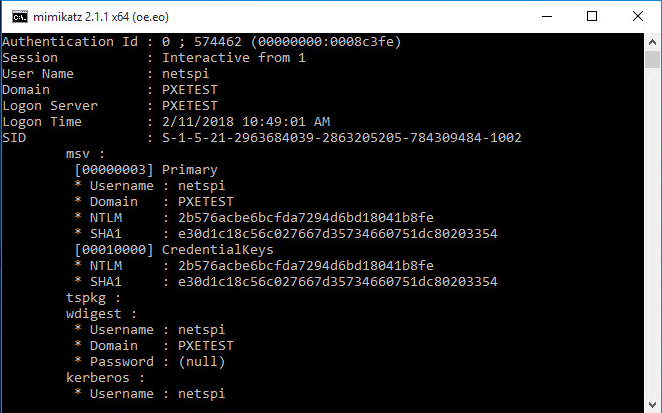The width and height of the screenshot is (662, 413).
Task: Click the CredentialKeys NTLM hash value
Action: [x=306, y=266]
